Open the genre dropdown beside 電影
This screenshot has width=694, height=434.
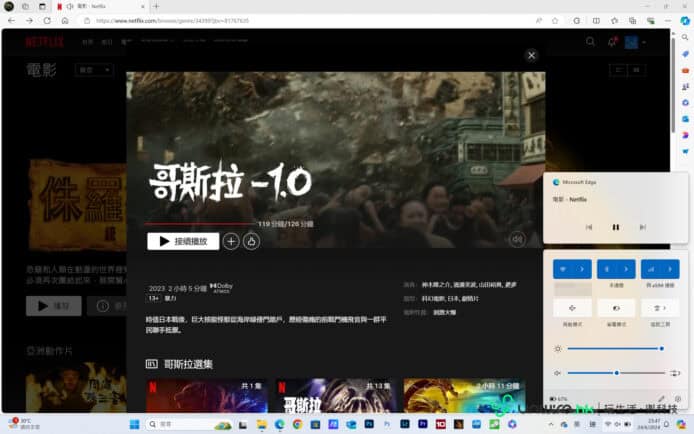point(94,70)
